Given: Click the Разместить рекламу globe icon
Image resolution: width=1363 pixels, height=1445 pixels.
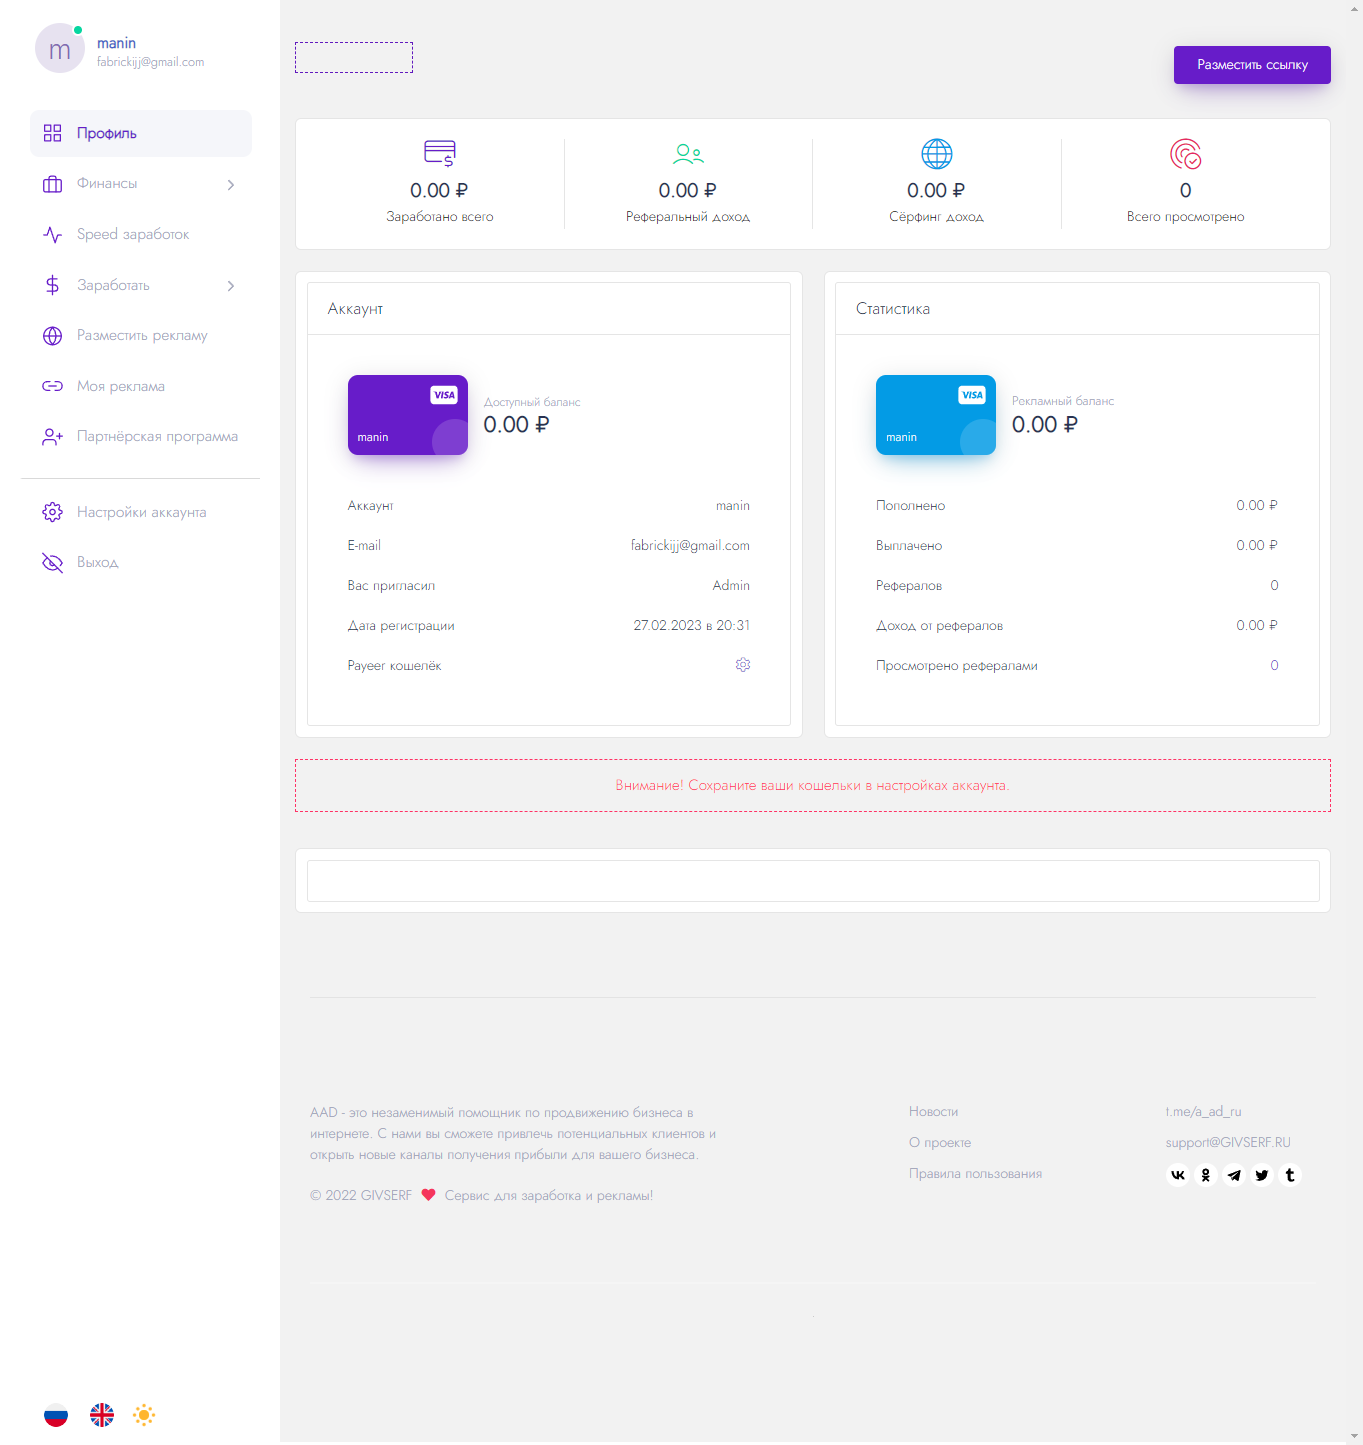Looking at the screenshot, I should click(x=53, y=336).
